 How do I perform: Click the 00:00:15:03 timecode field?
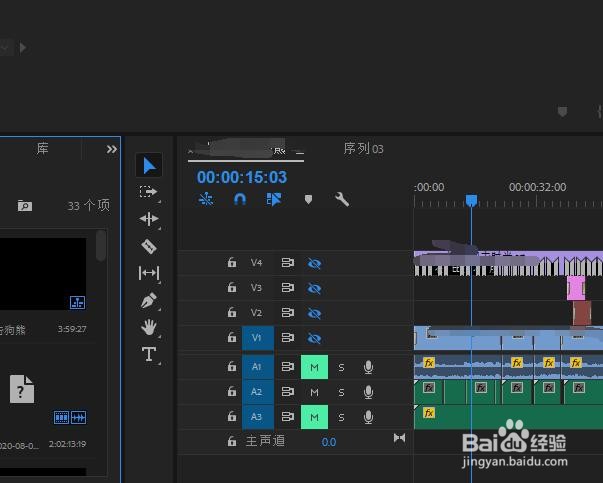click(x=242, y=177)
